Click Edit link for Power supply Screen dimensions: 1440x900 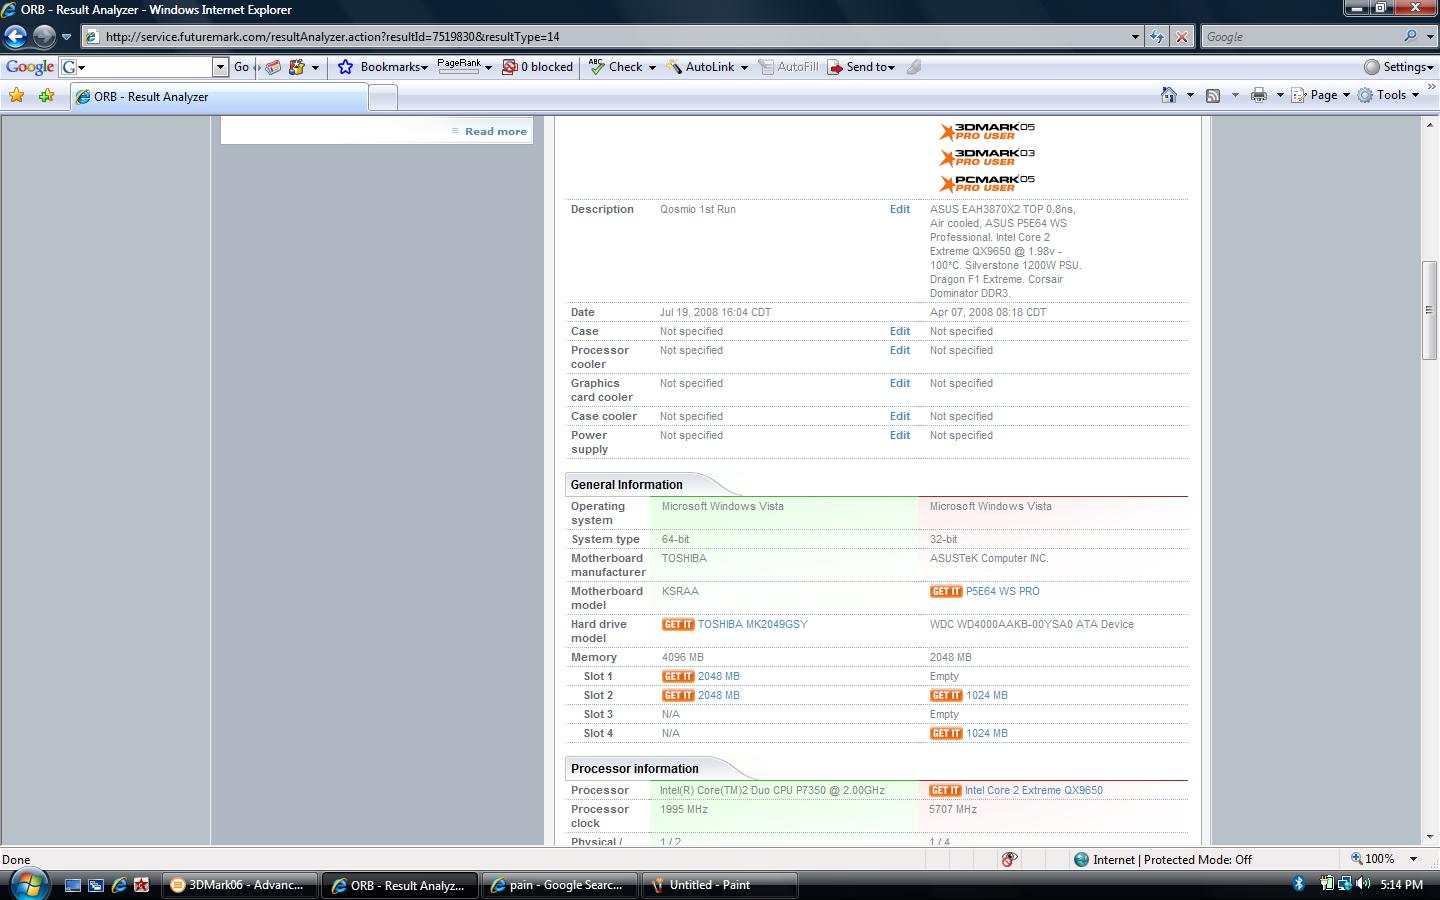point(900,435)
